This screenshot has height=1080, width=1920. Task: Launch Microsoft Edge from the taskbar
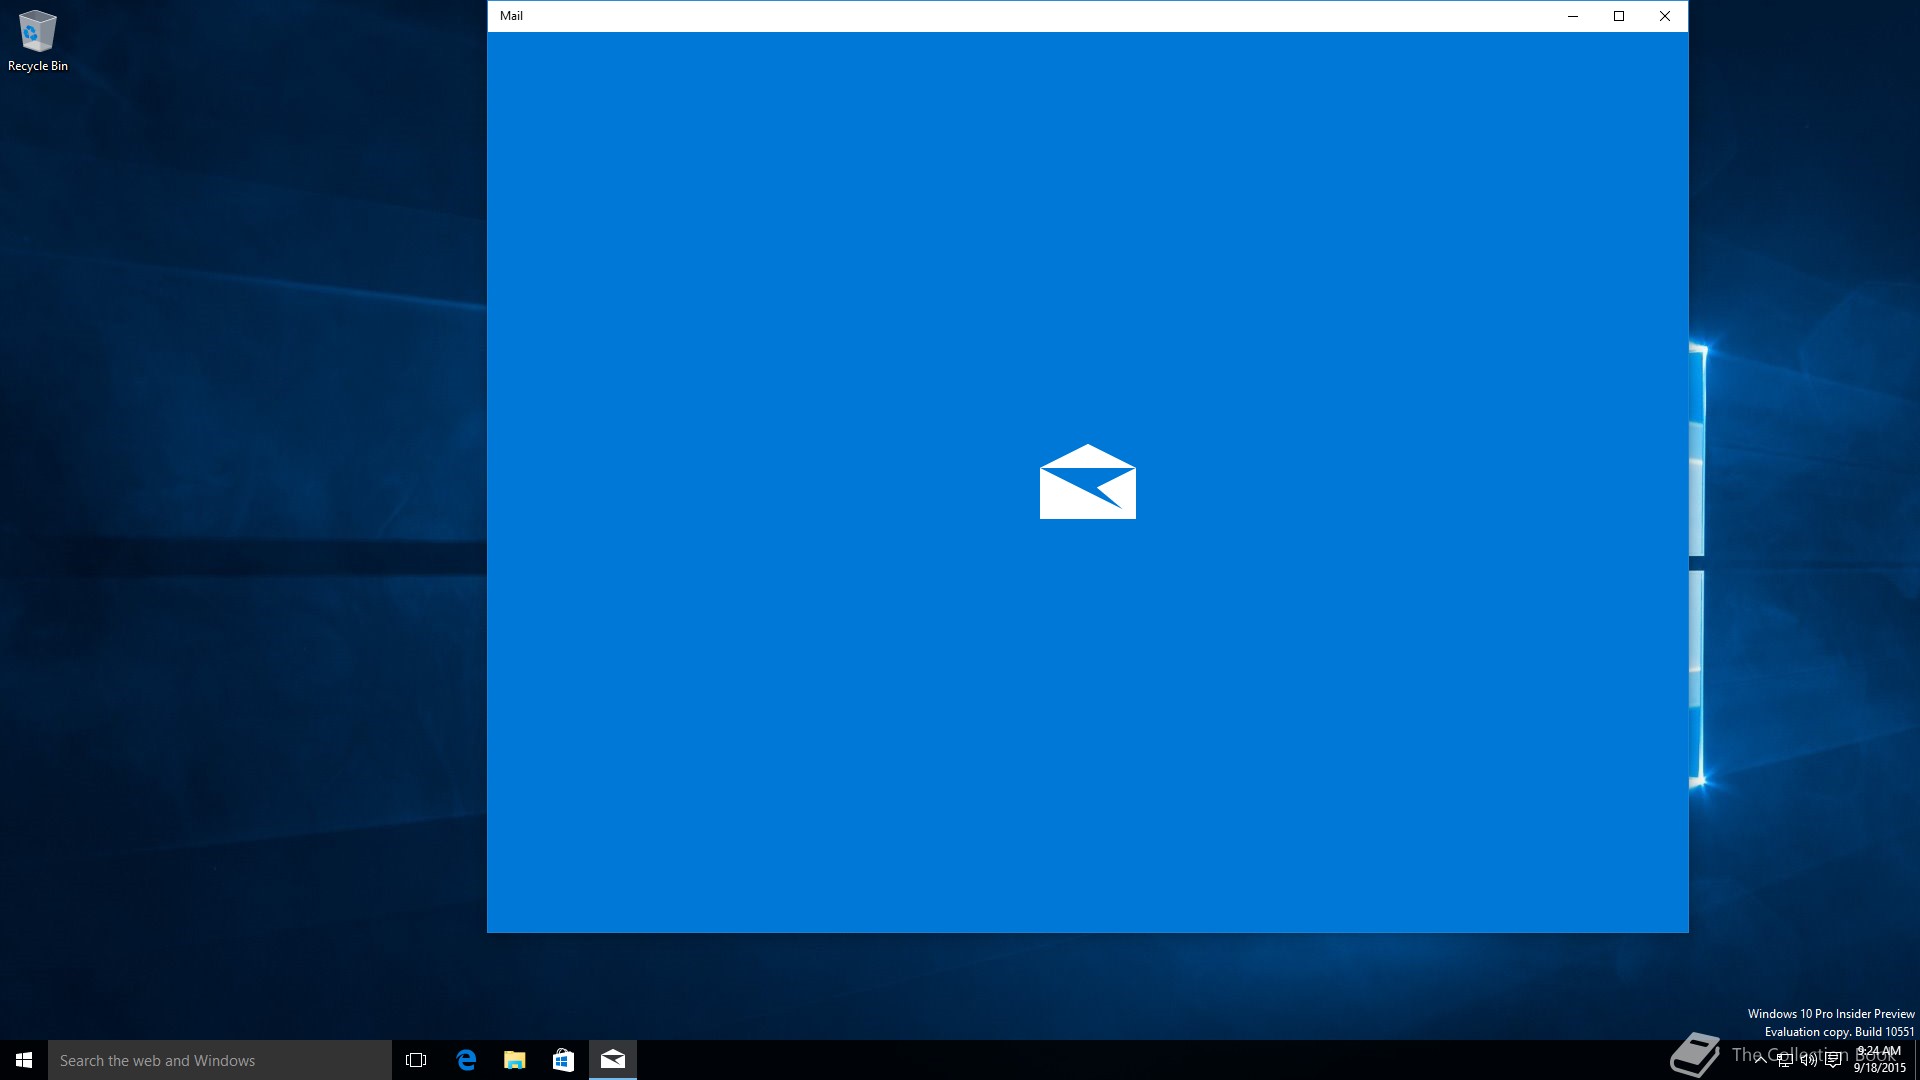tap(465, 1060)
